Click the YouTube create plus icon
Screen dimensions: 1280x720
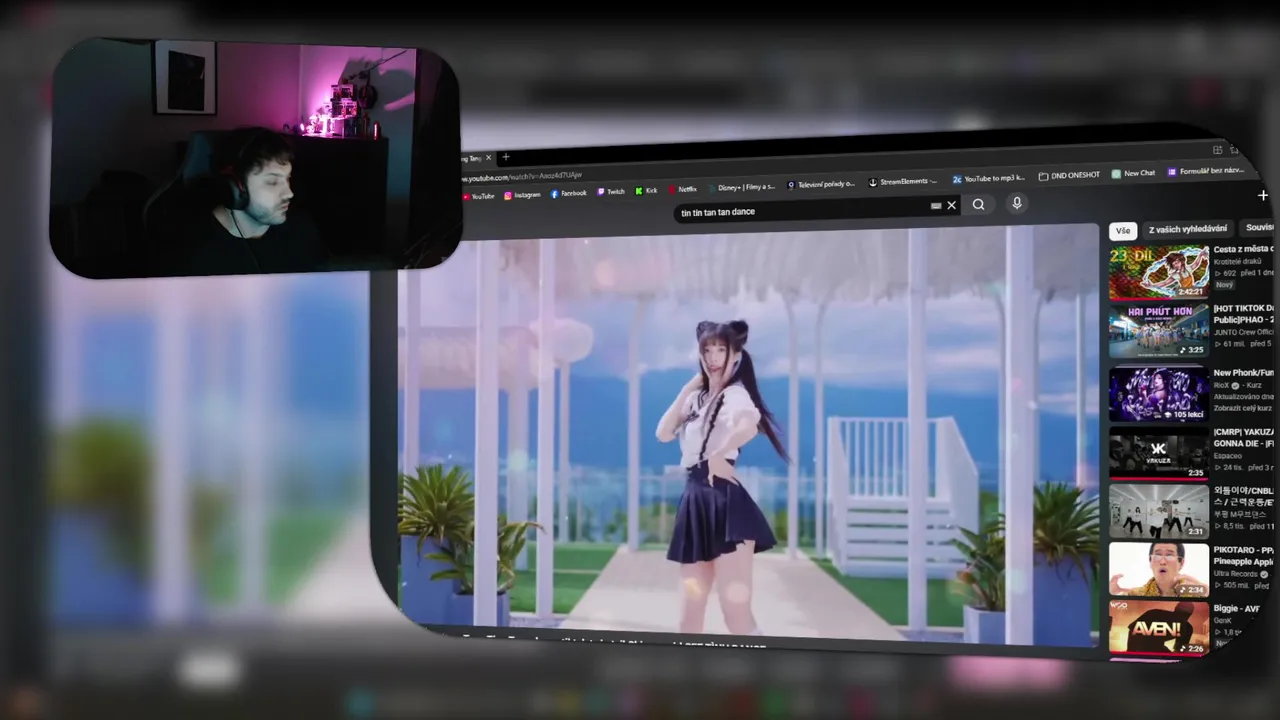tap(1262, 196)
